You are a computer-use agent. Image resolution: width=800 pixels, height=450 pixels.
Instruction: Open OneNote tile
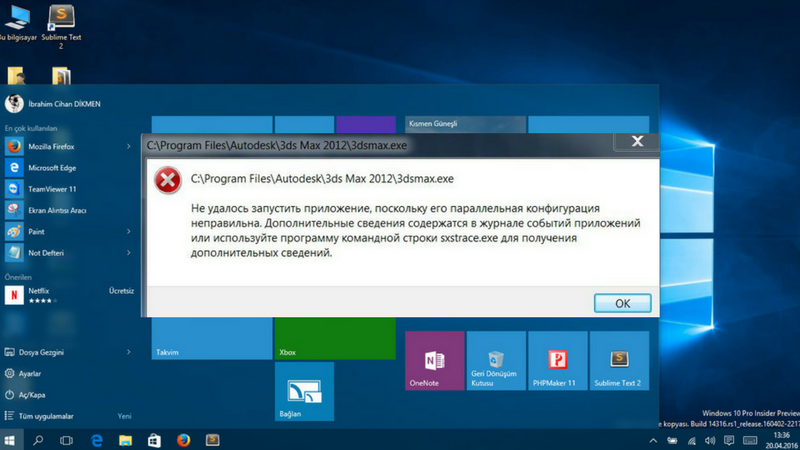435,361
